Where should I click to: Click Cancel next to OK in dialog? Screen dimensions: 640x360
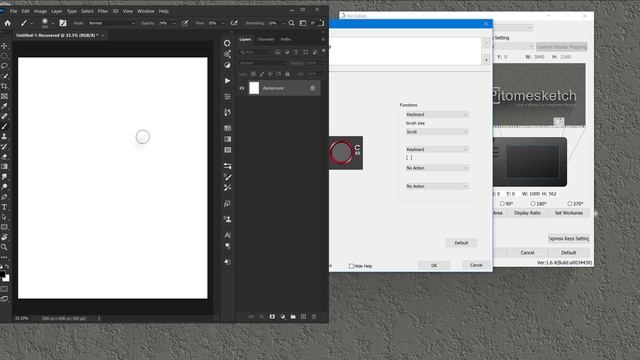pos(476,265)
